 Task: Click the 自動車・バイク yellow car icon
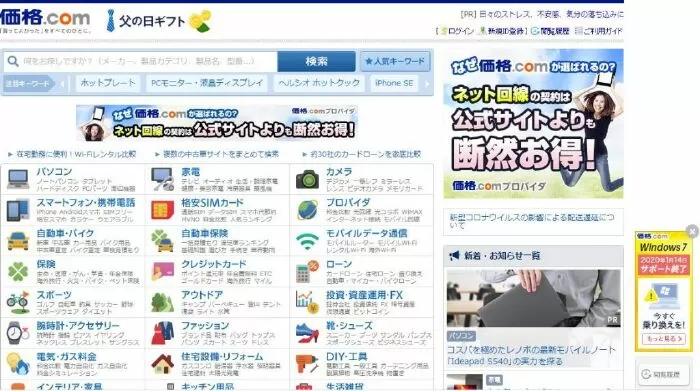(x=18, y=241)
